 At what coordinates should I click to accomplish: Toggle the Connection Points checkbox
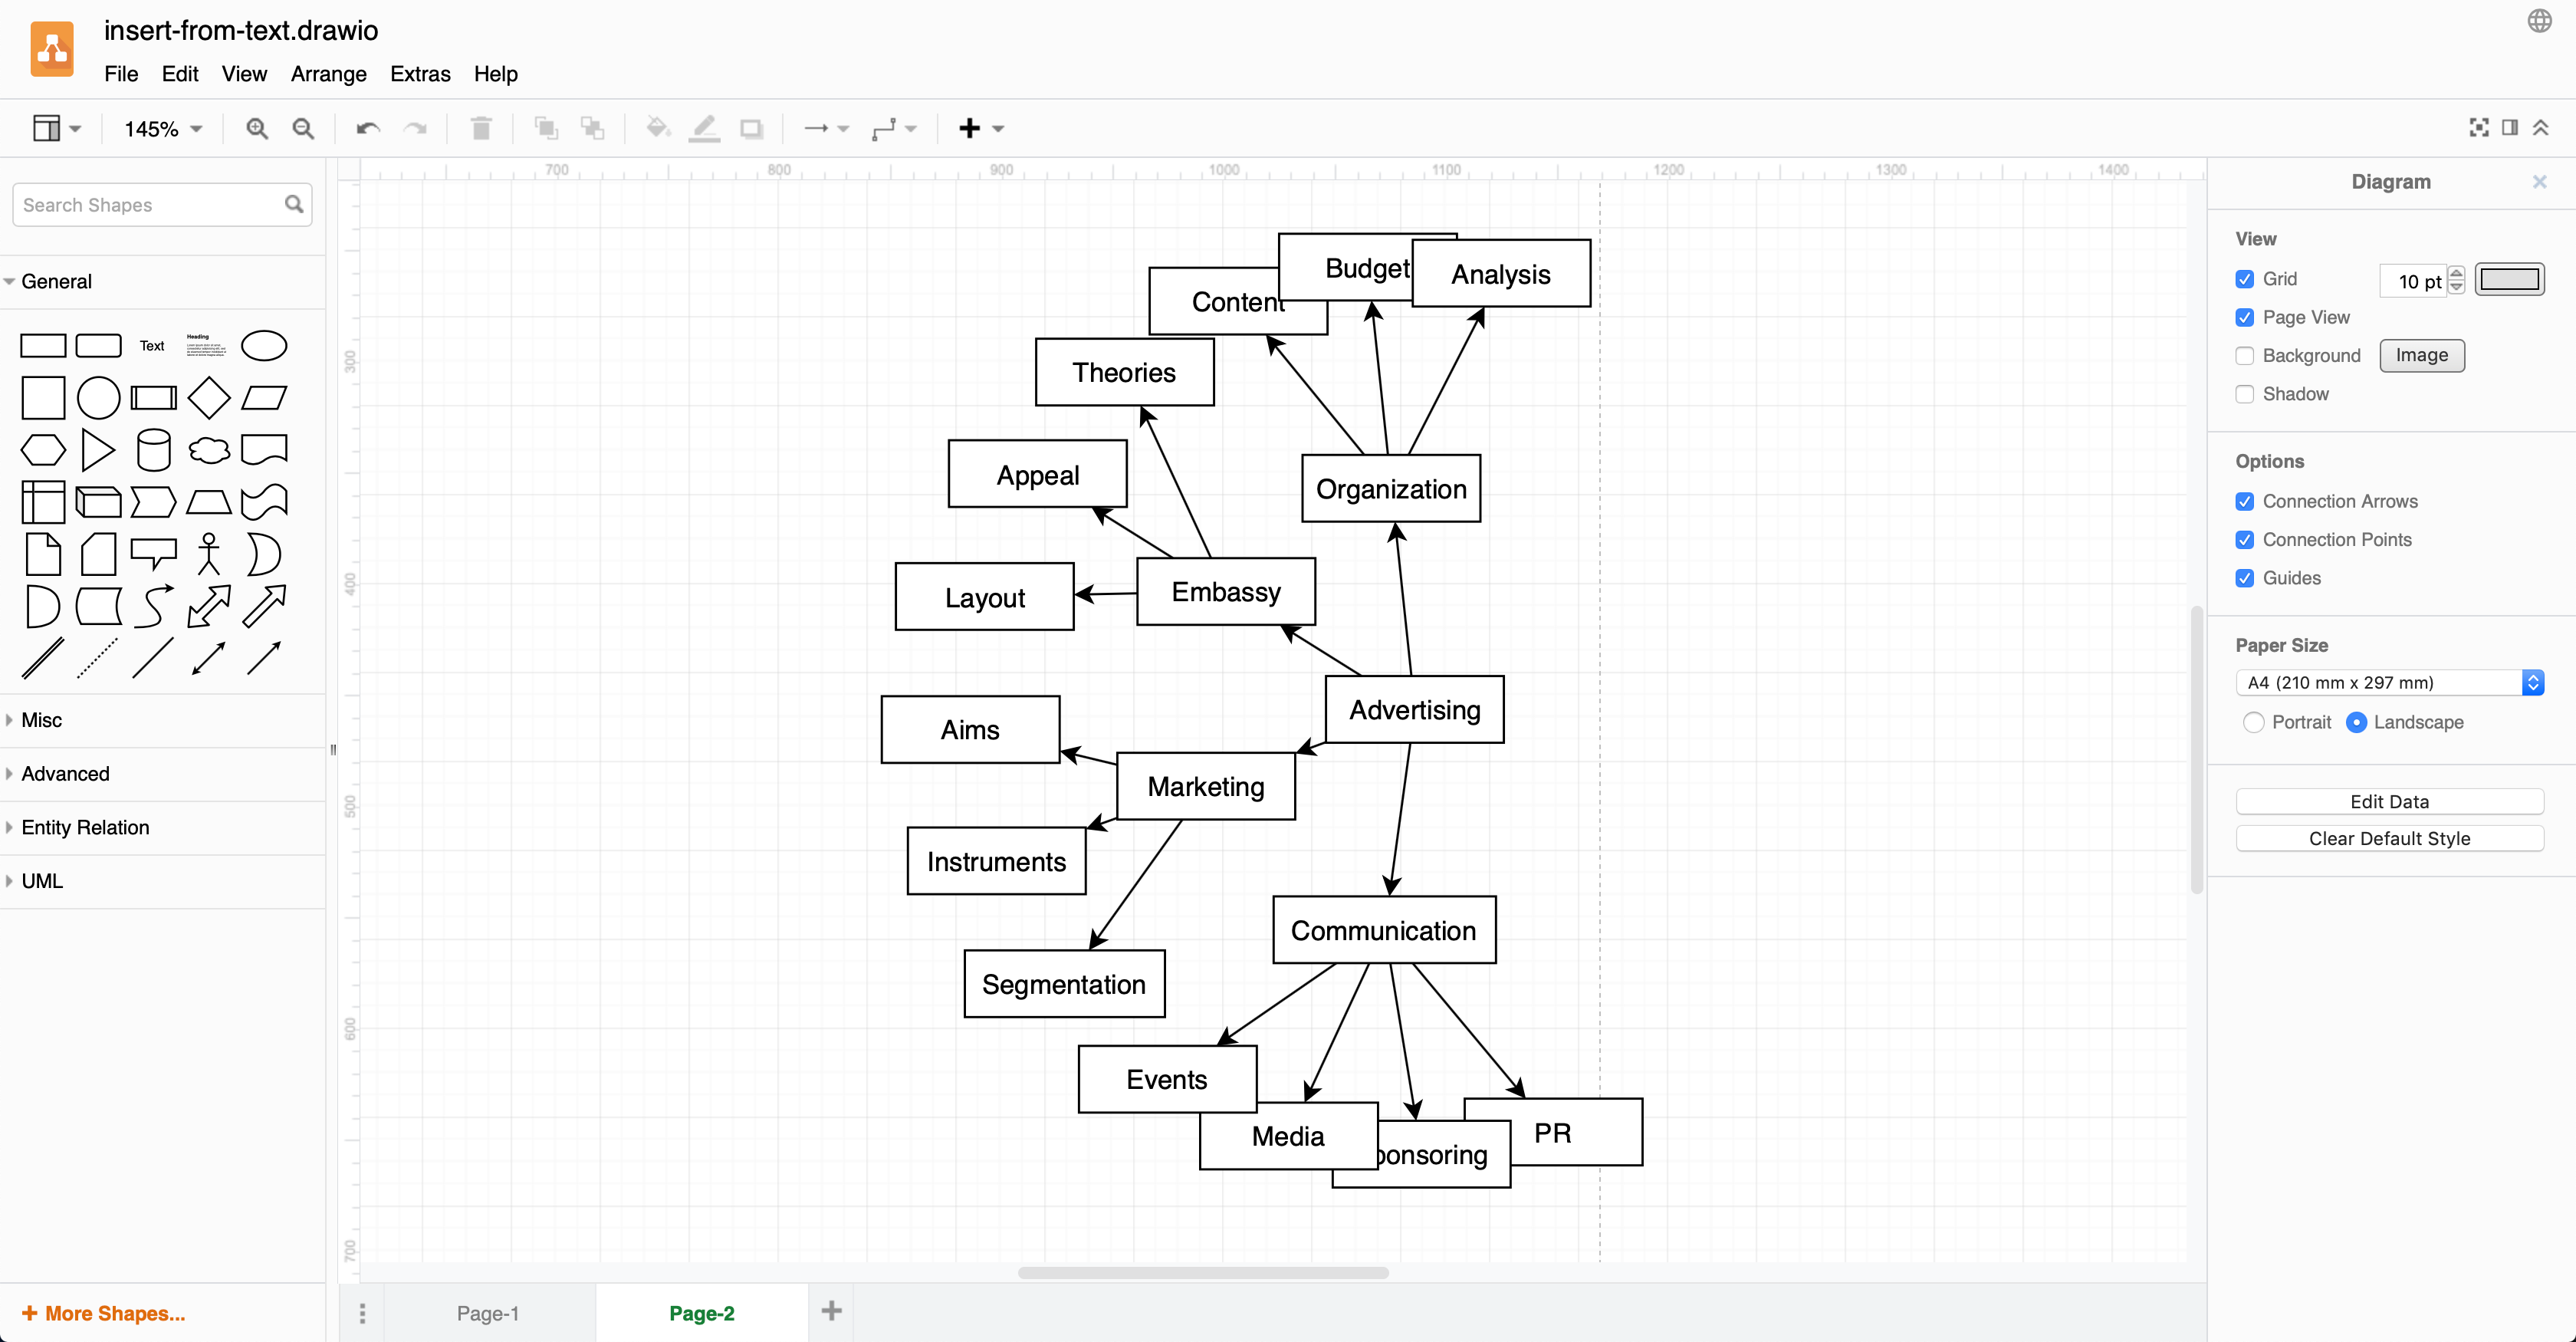click(2246, 538)
